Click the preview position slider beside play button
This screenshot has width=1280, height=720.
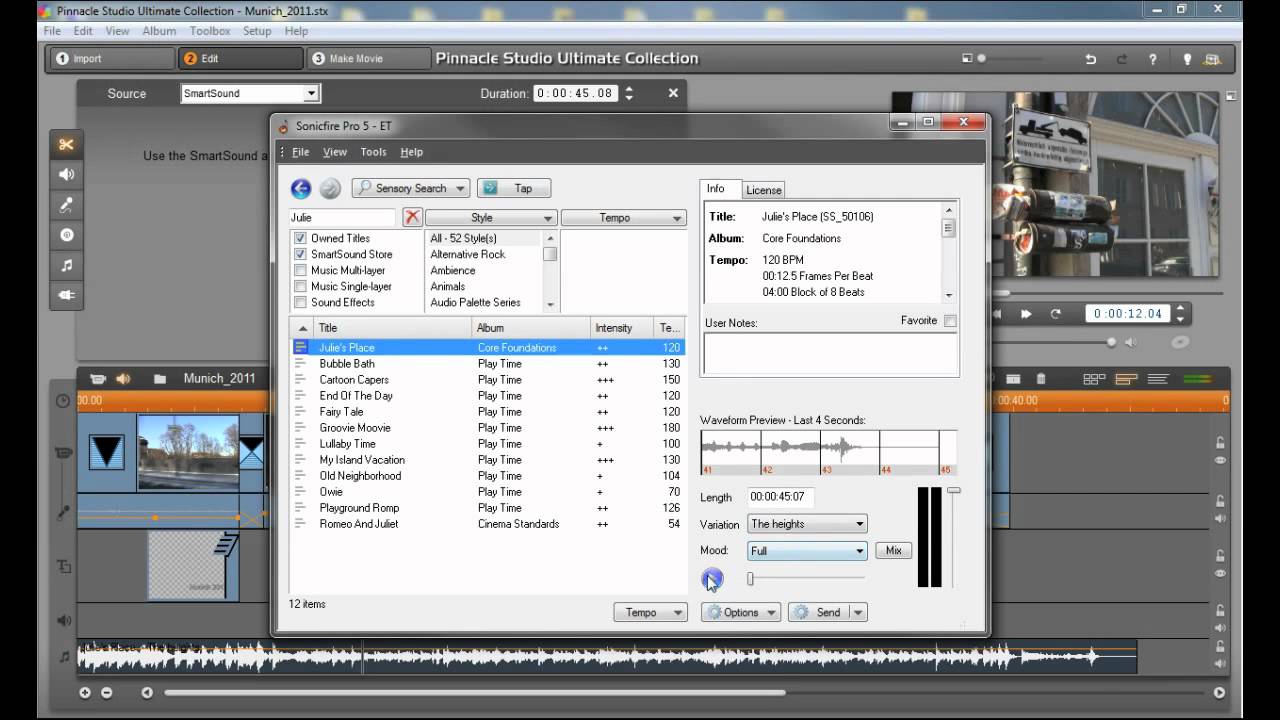[750, 578]
